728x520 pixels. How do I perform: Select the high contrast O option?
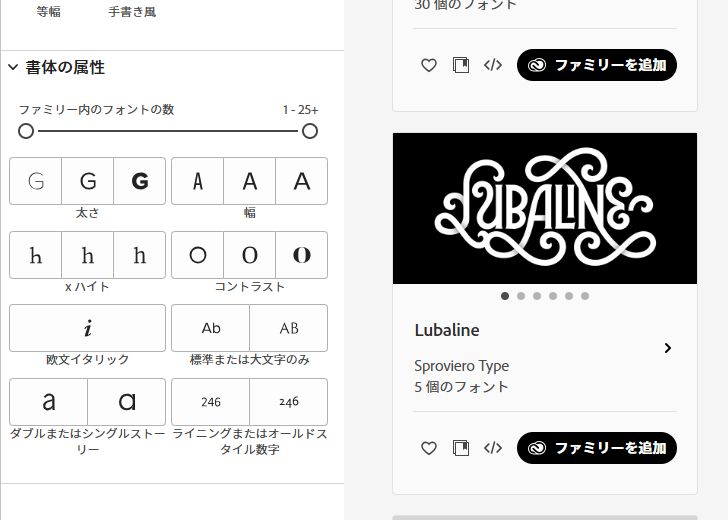301,255
